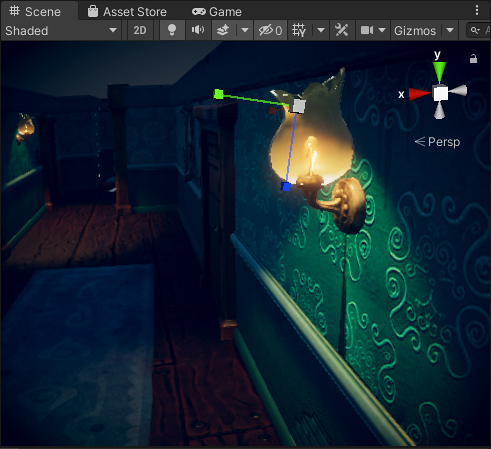
Task: Select the distant wall lamp on left
Action: (x=25, y=128)
